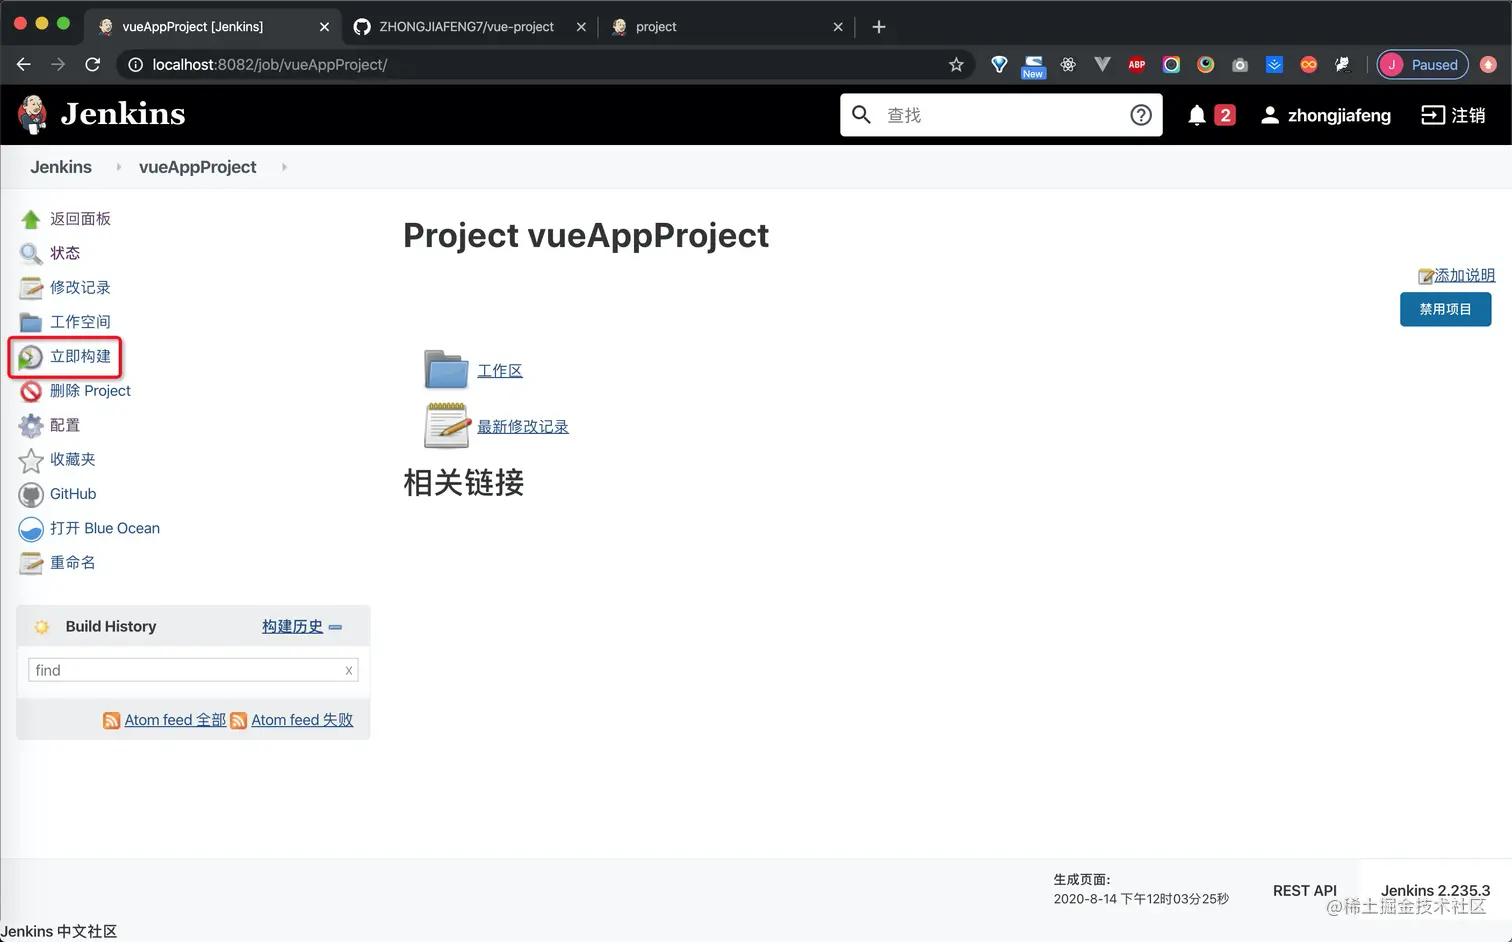Click the Jenkins butler logo icon
This screenshot has width=1512, height=942.
coord(32,115)
